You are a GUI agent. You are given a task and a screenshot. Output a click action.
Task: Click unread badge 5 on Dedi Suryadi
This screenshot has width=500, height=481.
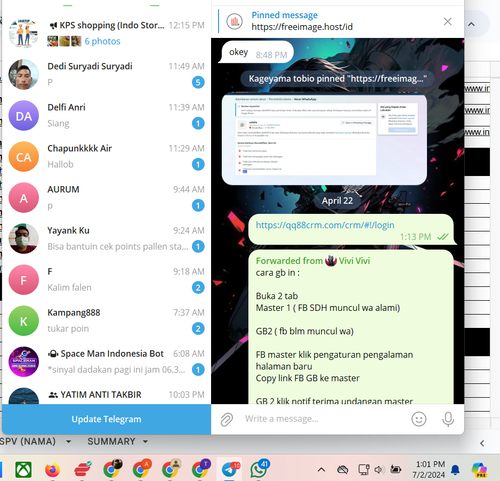(x=198, y=82)
